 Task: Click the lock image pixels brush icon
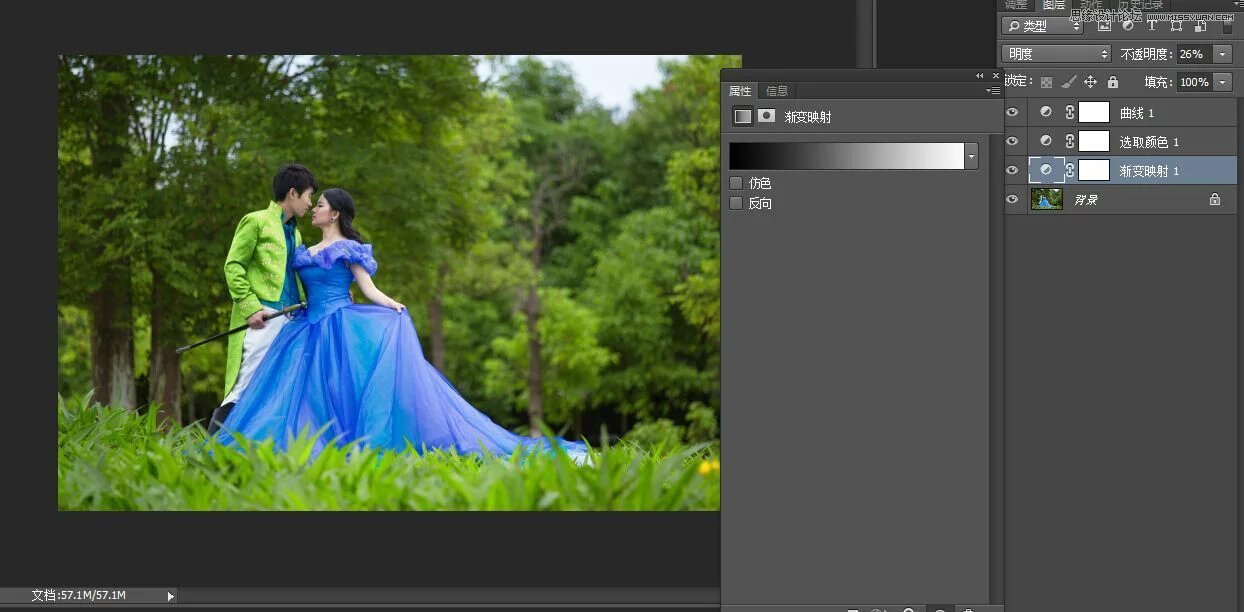(x=1068, y=82)
